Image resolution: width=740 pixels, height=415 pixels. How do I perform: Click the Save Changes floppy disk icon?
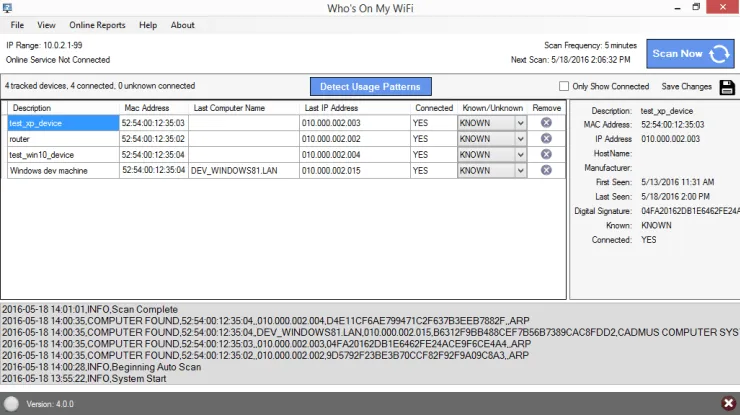click(727, 87)
